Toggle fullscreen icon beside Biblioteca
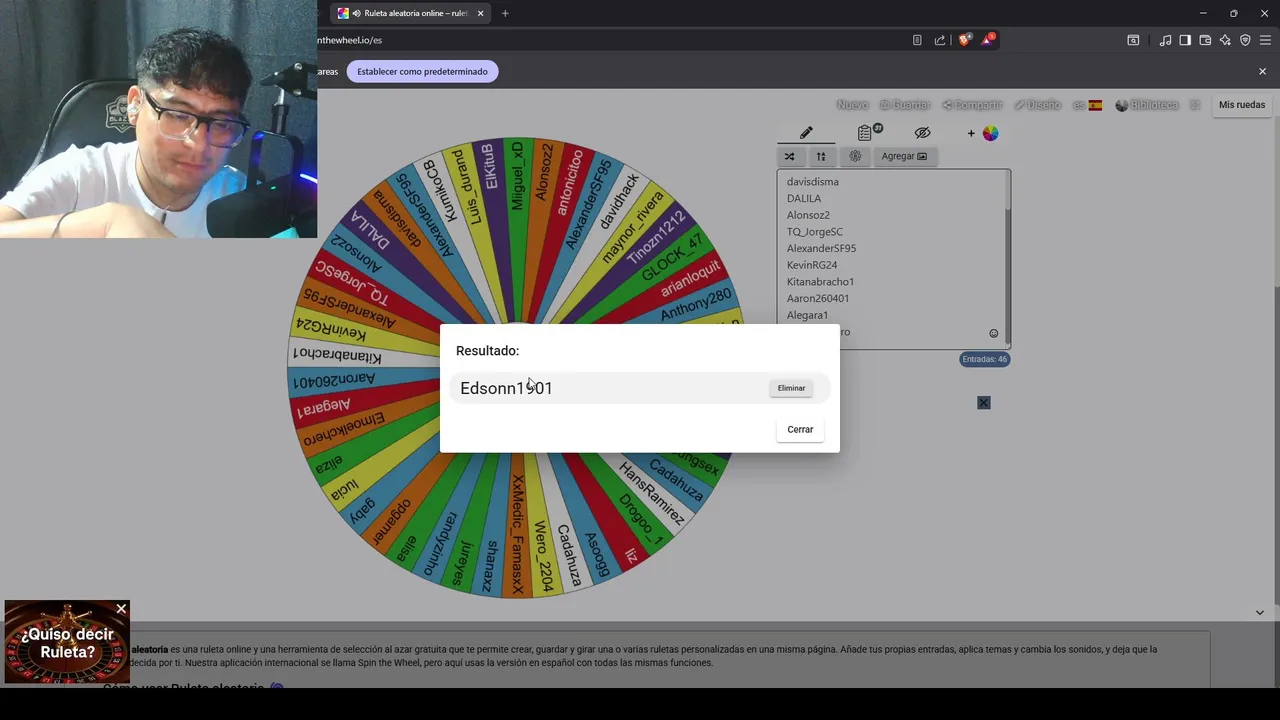This screenshot has width=1280, height=720. click(x=1195, y=105)
